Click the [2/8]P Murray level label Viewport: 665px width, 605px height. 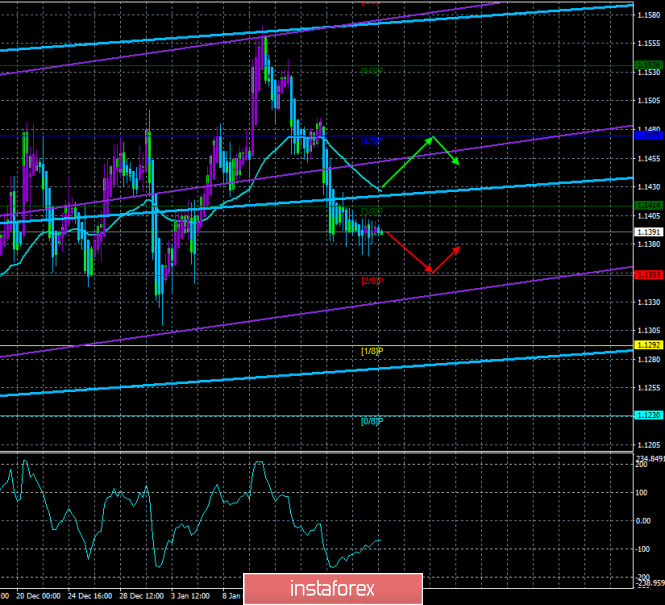[372, 281]
